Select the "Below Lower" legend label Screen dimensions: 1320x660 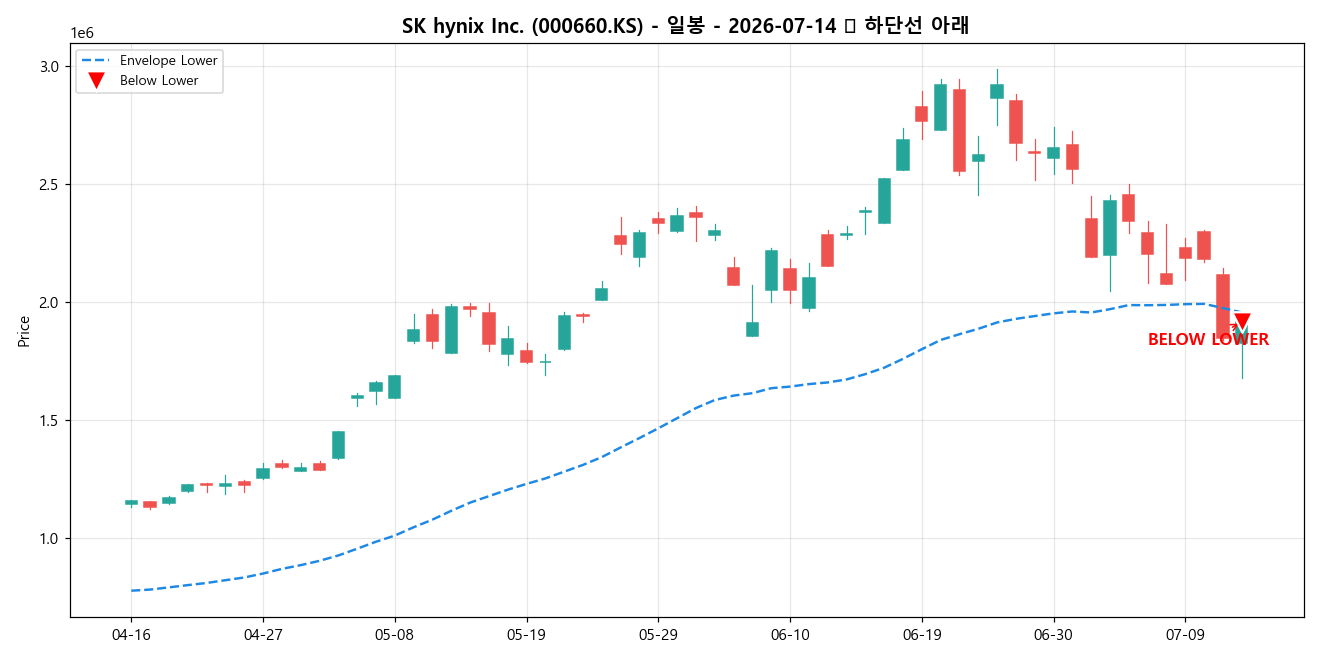(159, 81)
